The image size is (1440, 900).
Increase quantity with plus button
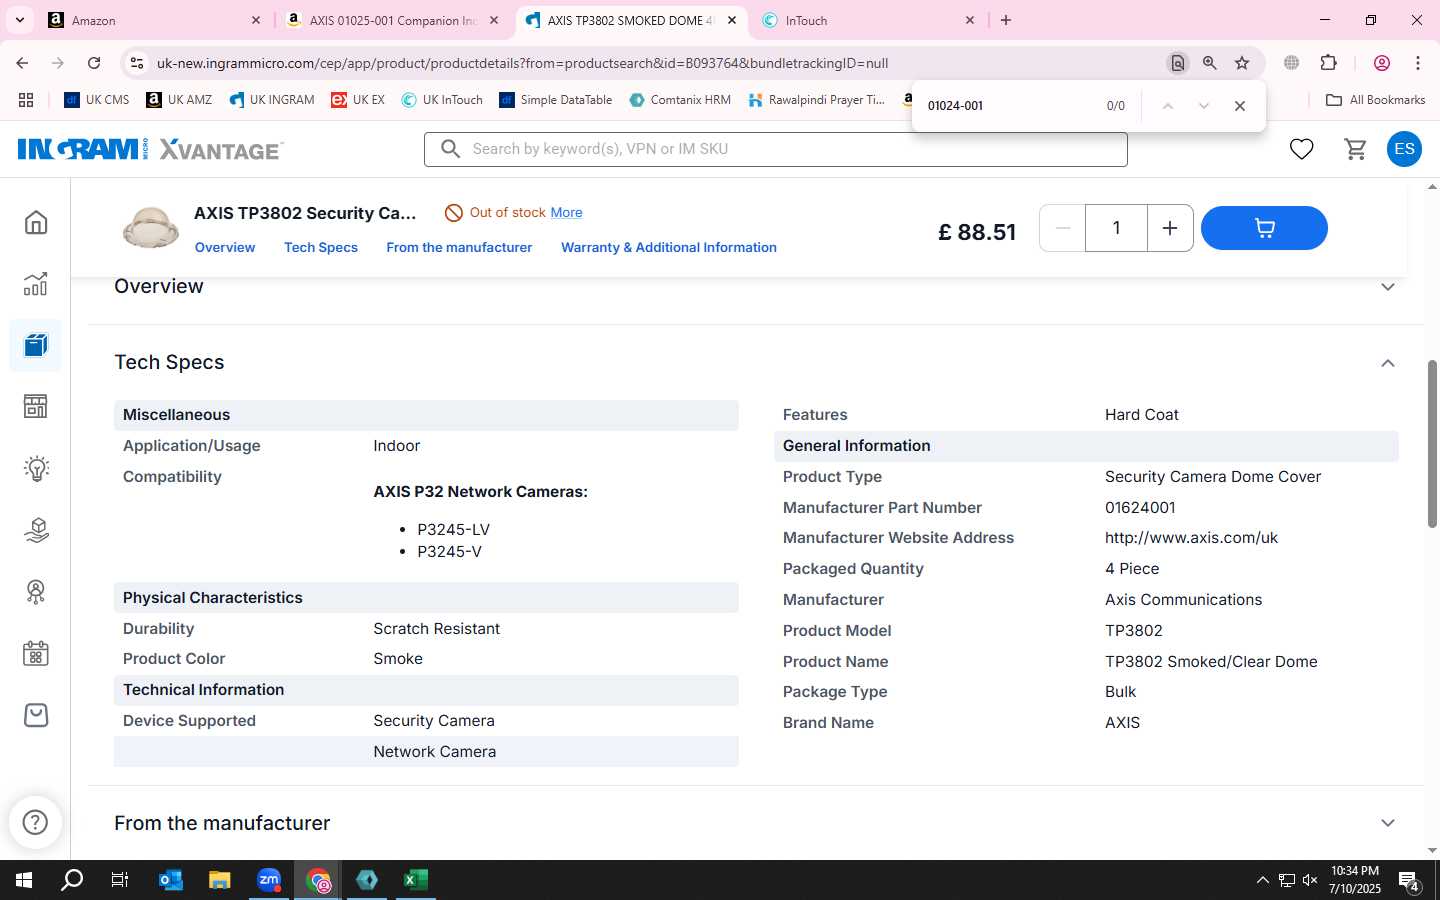[1170, 228]
